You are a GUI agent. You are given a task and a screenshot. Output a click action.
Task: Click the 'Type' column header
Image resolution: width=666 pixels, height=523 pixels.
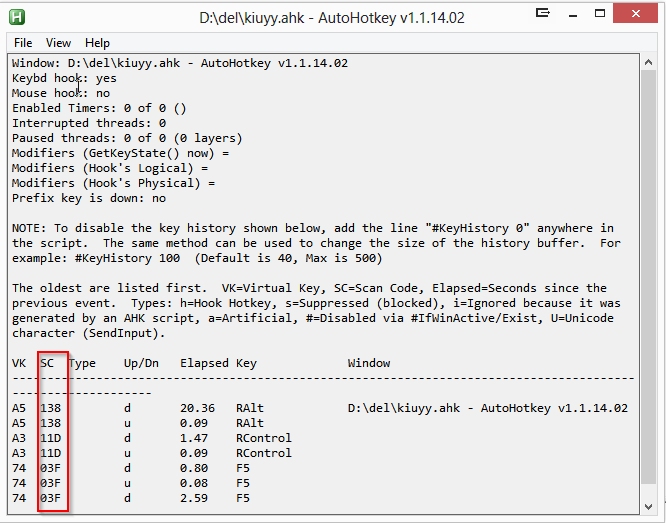(x=82, y=364)
